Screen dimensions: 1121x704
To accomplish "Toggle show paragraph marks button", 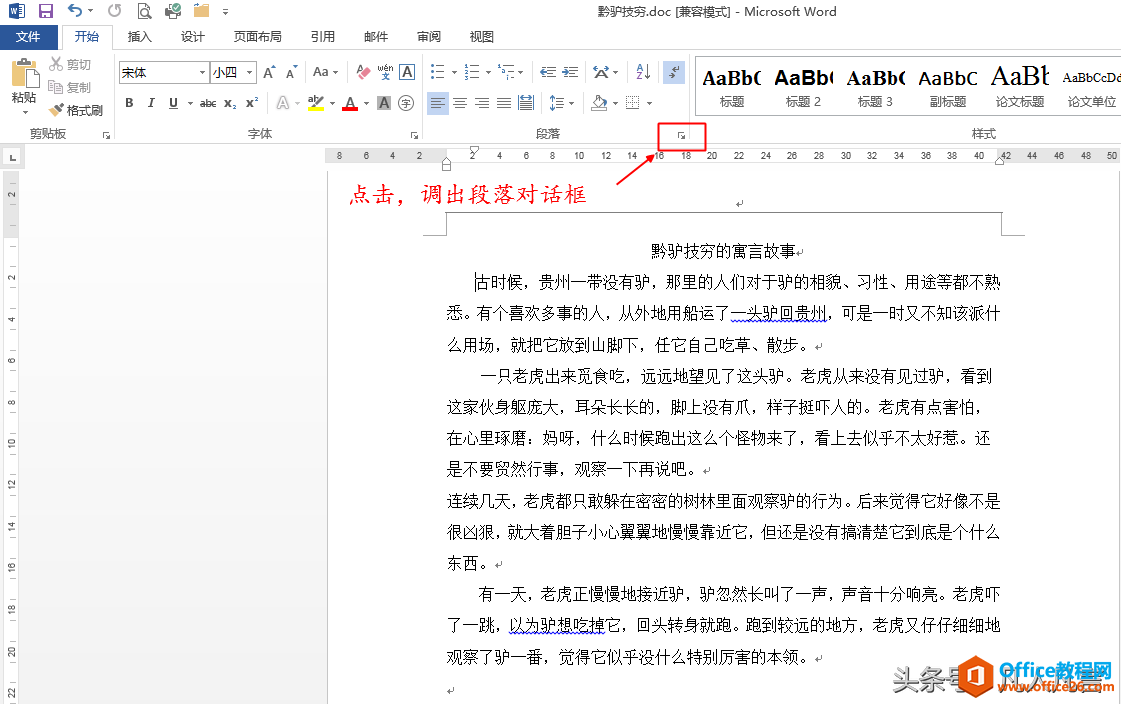I will coord(674,72).
